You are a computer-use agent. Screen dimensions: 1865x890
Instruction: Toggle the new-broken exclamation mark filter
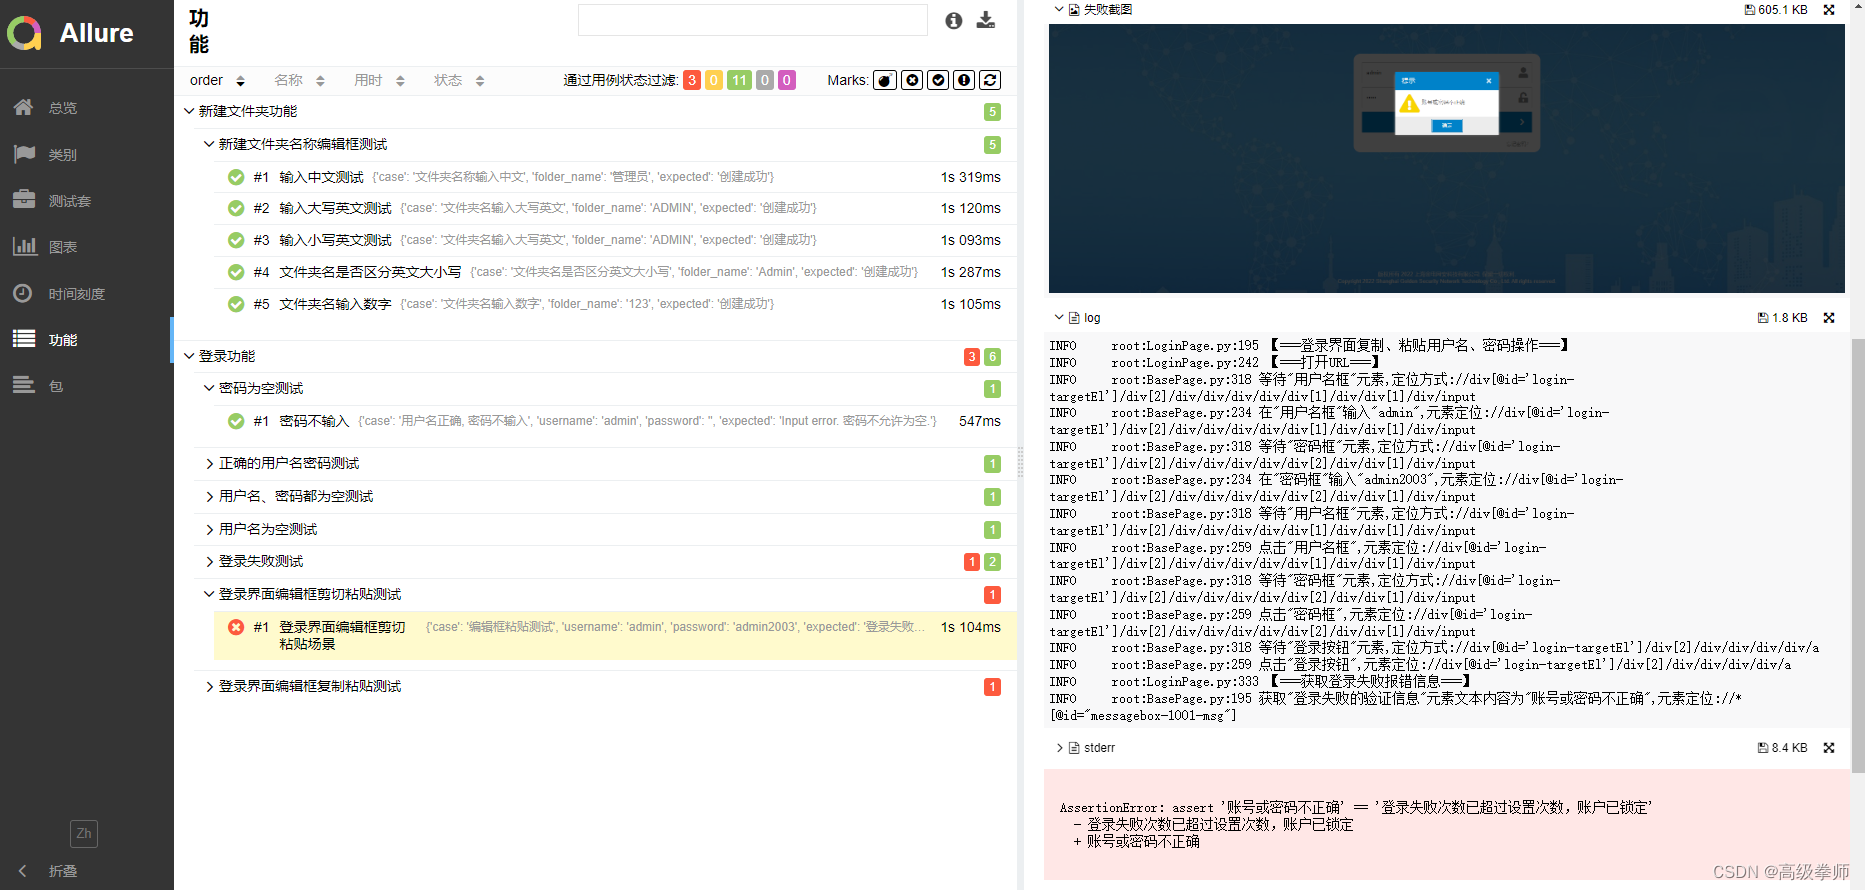(x=964, y=80)
